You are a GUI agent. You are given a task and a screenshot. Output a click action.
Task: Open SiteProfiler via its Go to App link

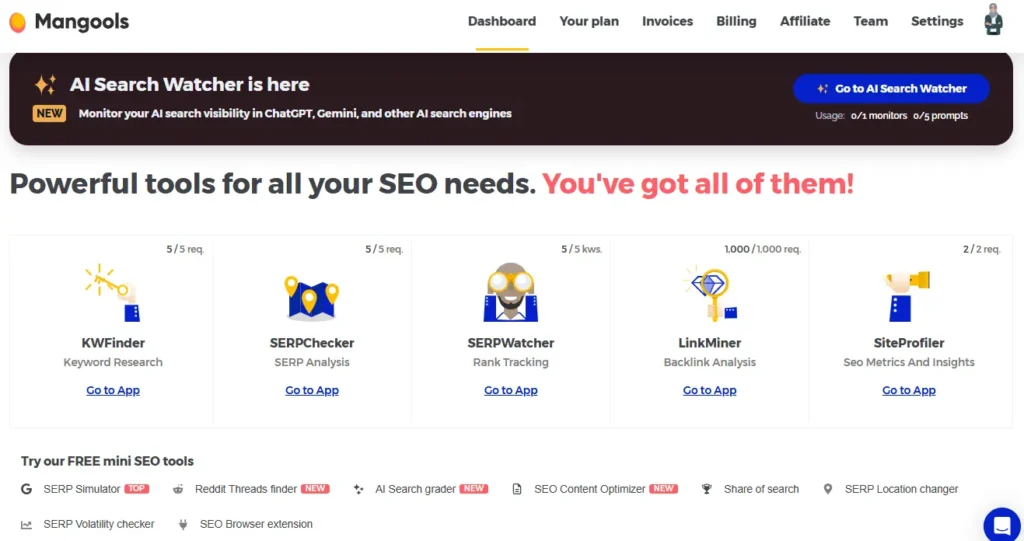tap(908, 390)
